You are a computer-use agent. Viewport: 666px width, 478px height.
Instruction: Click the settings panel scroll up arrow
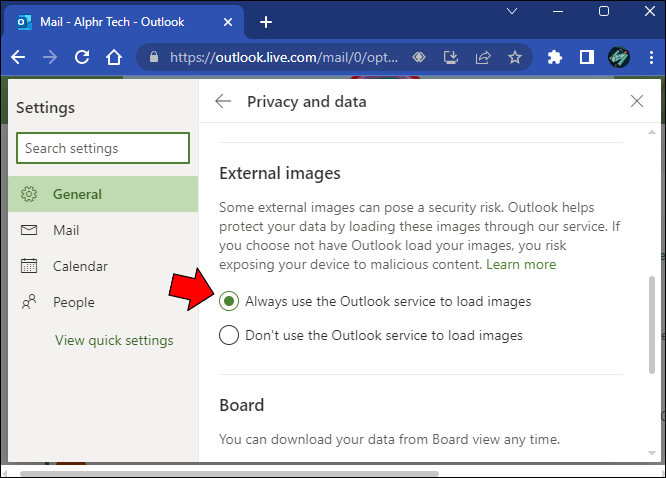coord(652,133)
